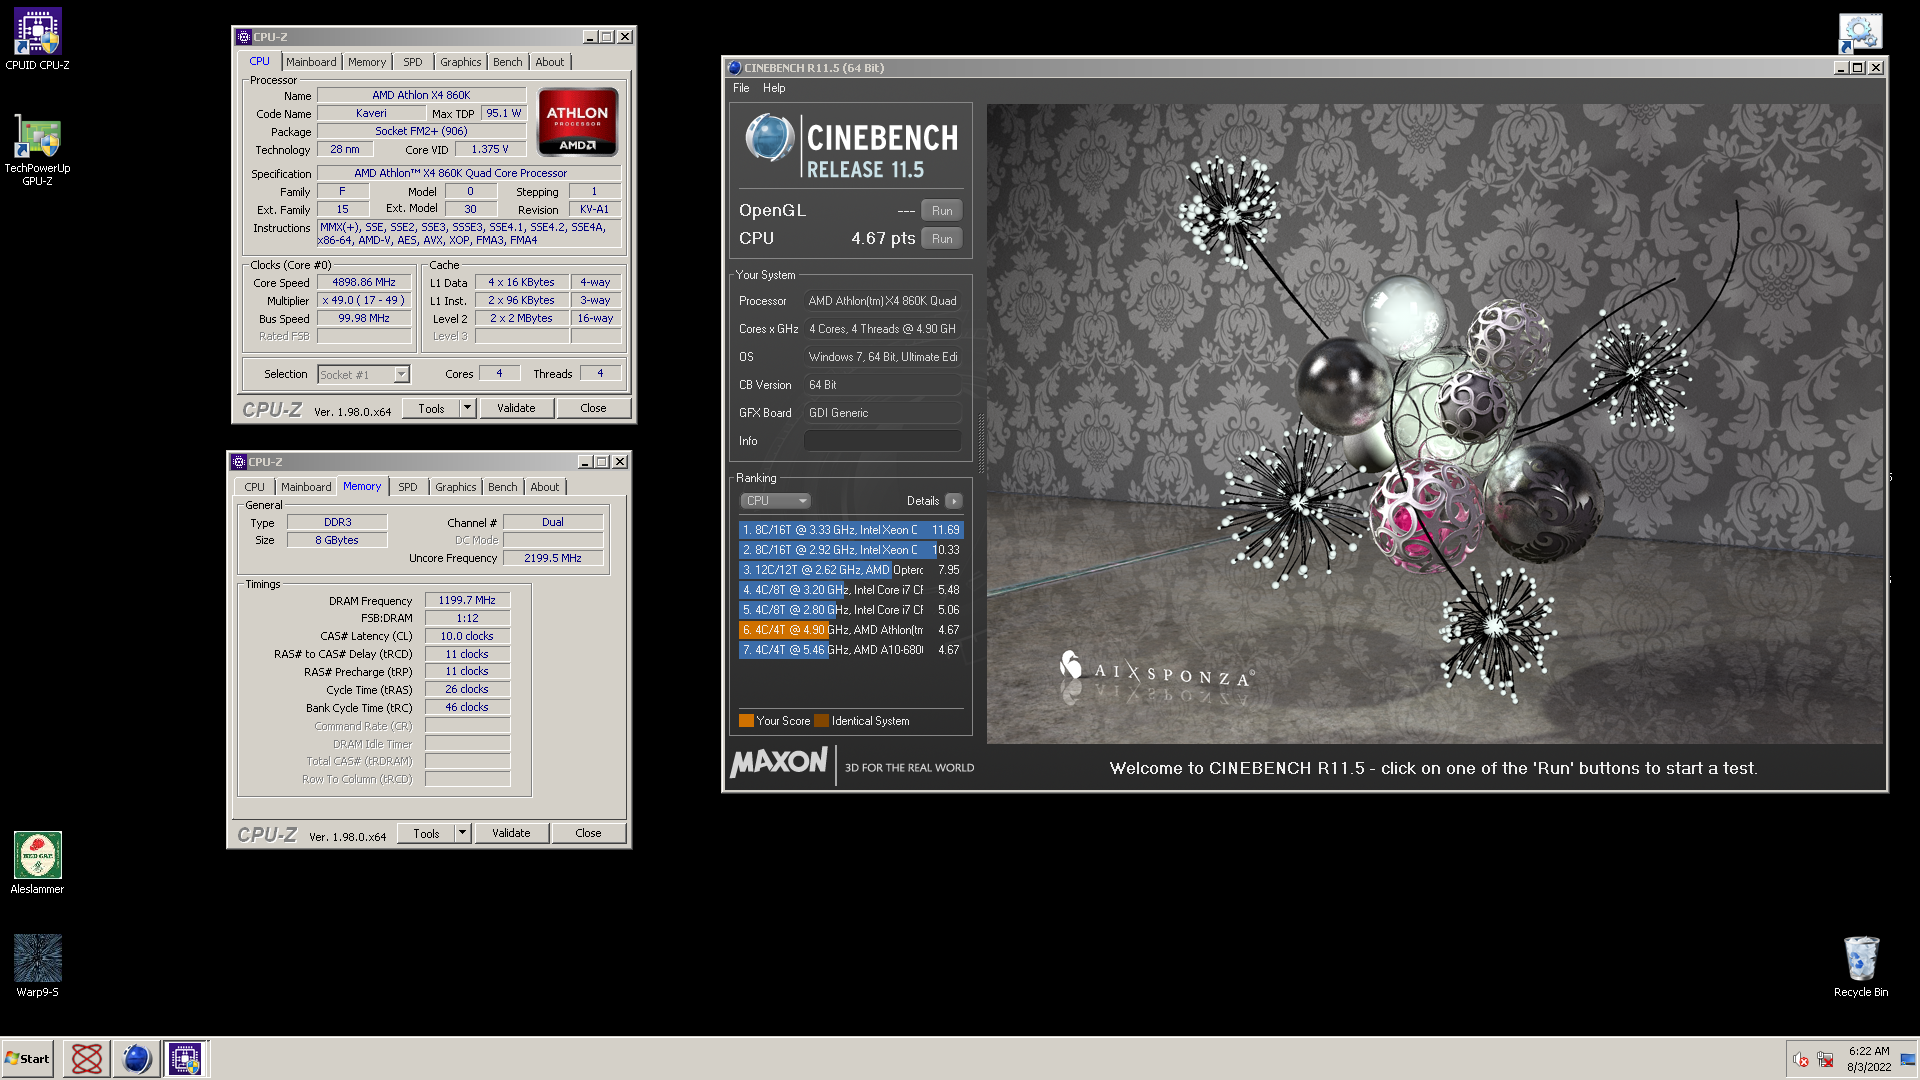Click the network tray icon
Screen dimensions: 1920x1080
coord(1825,1059)
